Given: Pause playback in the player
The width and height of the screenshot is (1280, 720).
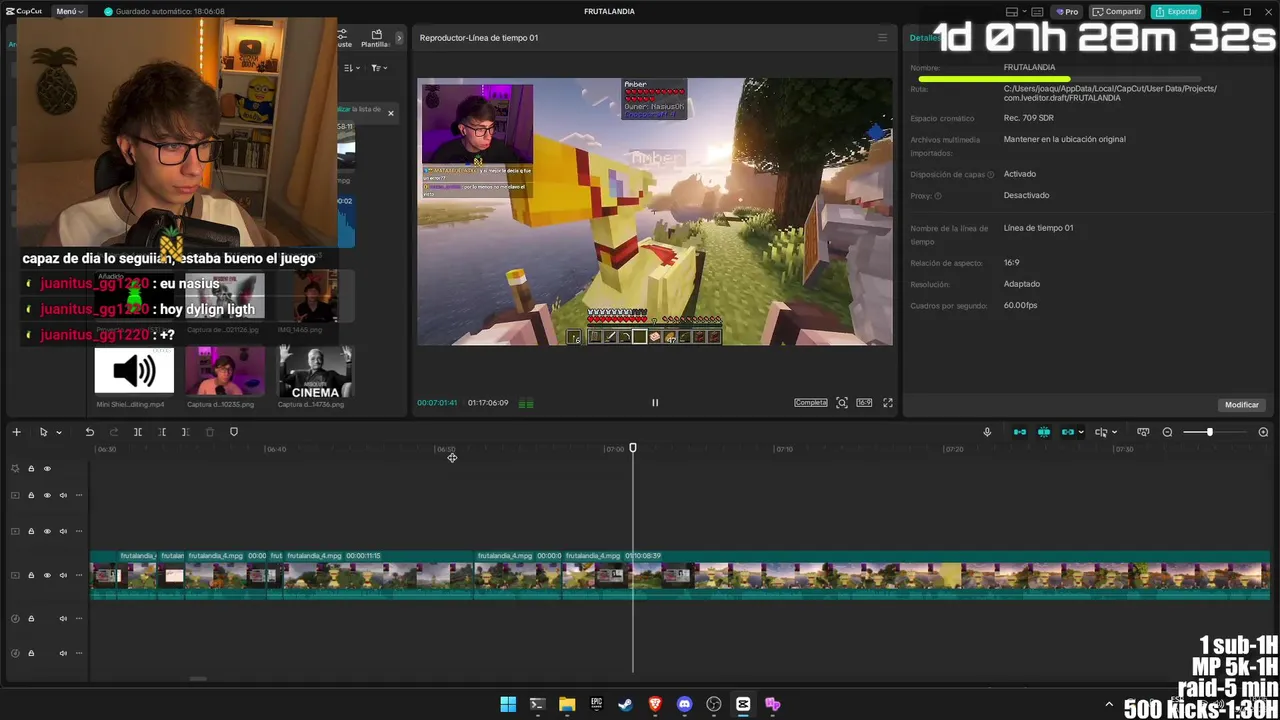Looking at the screenshot, I should [655, 403].
